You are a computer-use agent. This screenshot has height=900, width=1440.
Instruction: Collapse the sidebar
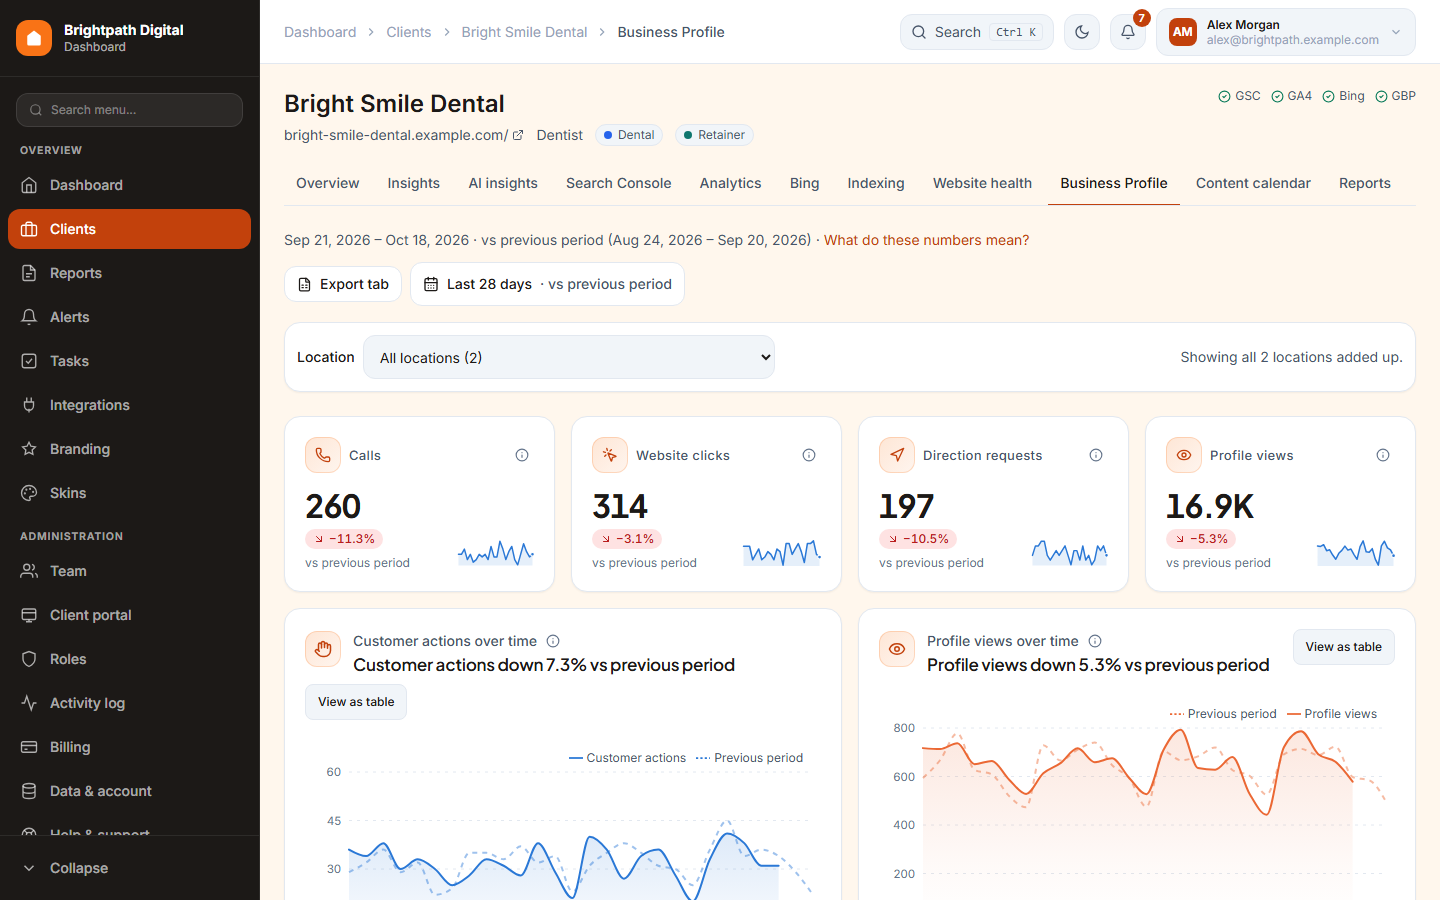point(130,868)
